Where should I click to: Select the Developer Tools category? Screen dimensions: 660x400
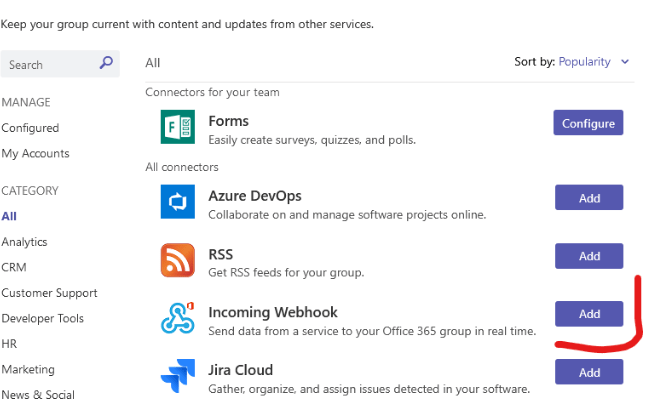click(43, 319)
